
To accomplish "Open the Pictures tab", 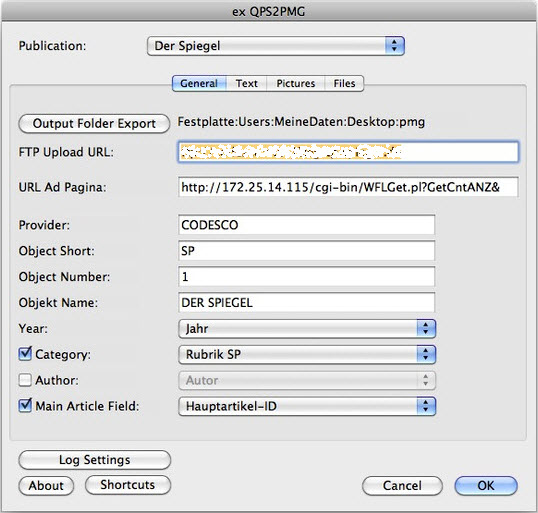I will [295, 83].
